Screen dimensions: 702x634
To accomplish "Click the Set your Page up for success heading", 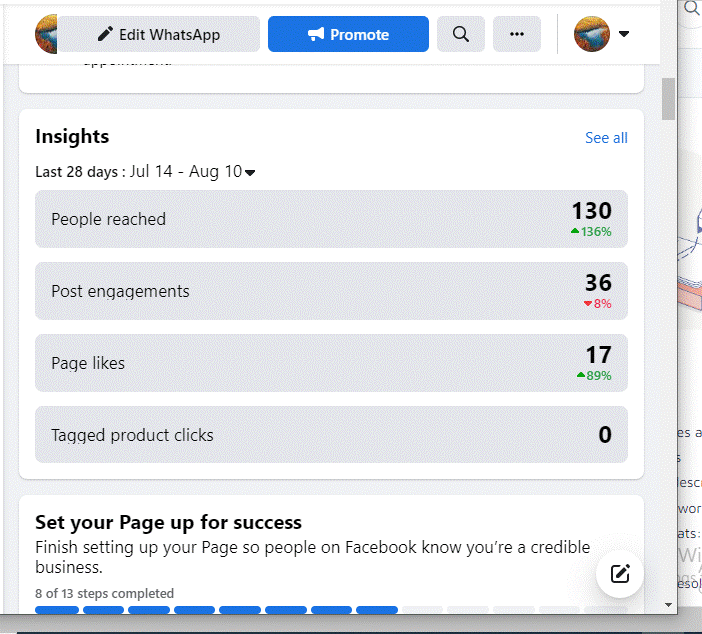I will tap(168, 522).
